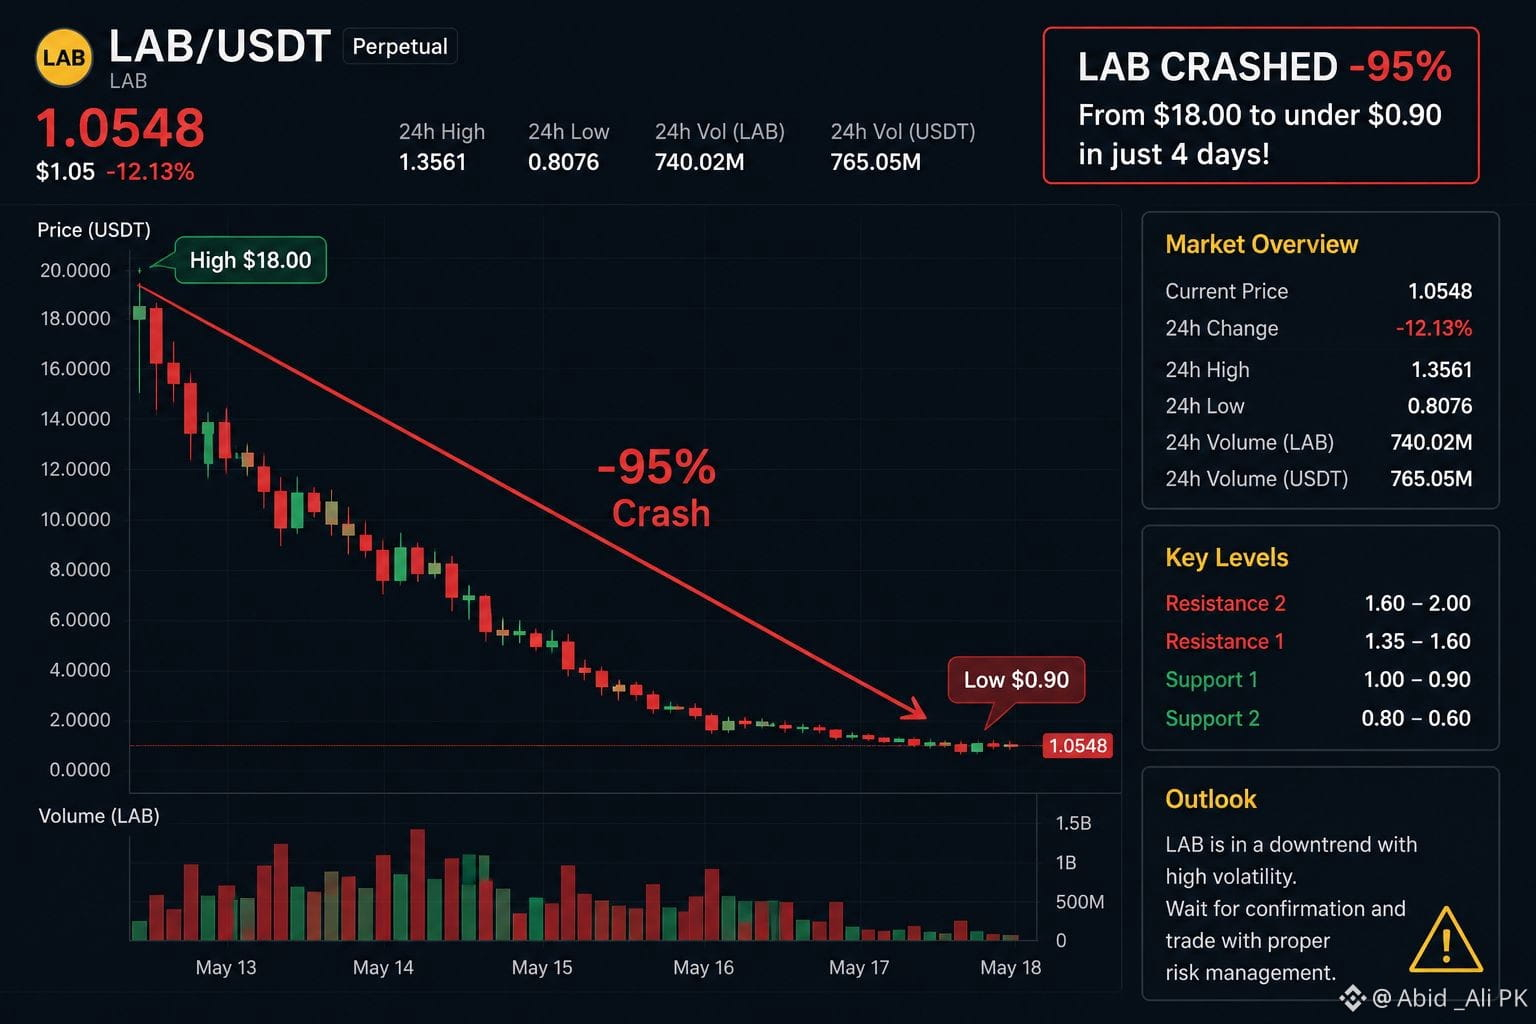Click the 8.0000 price axis label
Viewport: 1536px width, 1024px height.
point(80,570)
